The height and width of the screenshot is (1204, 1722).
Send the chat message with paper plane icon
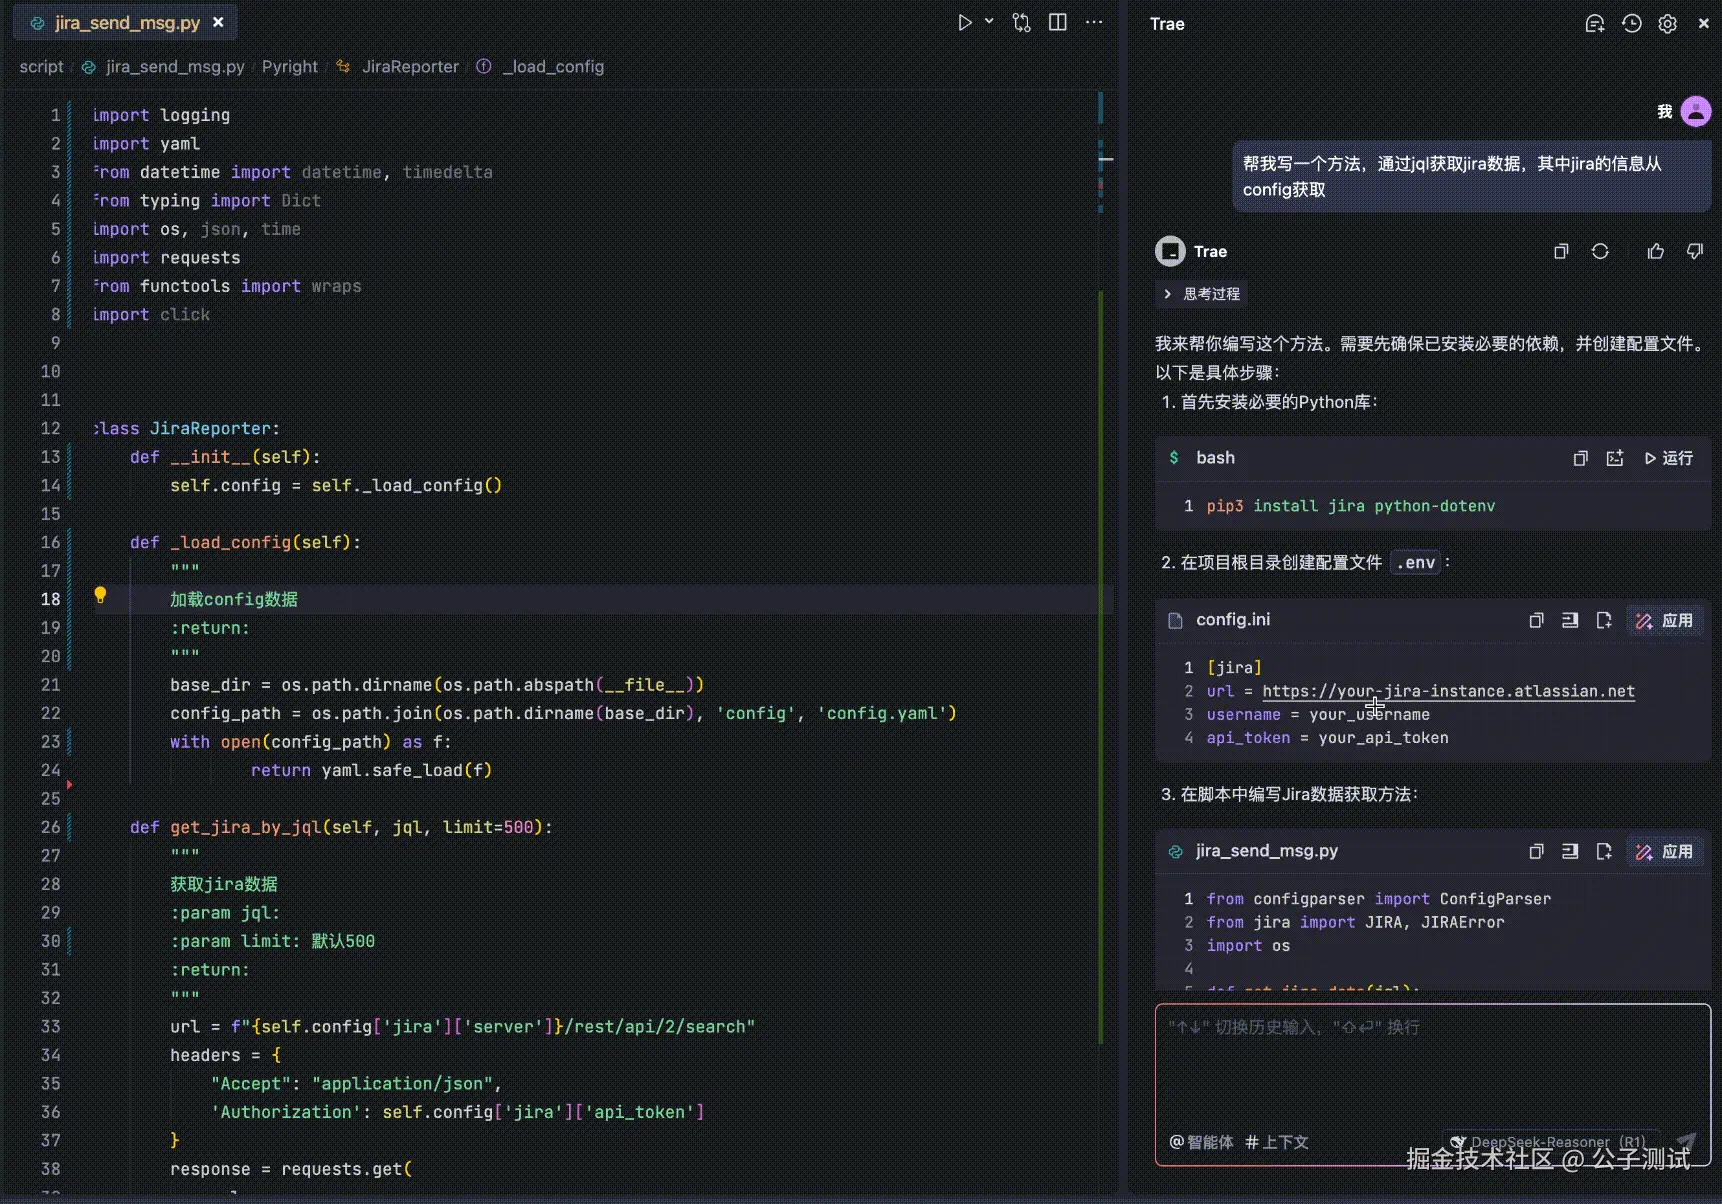click(x=1687, y=1138)
